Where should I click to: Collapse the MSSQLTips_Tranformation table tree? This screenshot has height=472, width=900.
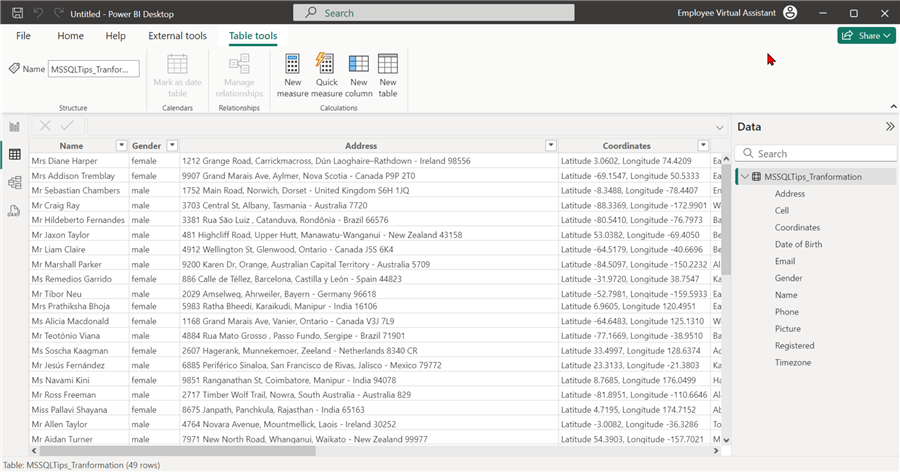(744, 177)
